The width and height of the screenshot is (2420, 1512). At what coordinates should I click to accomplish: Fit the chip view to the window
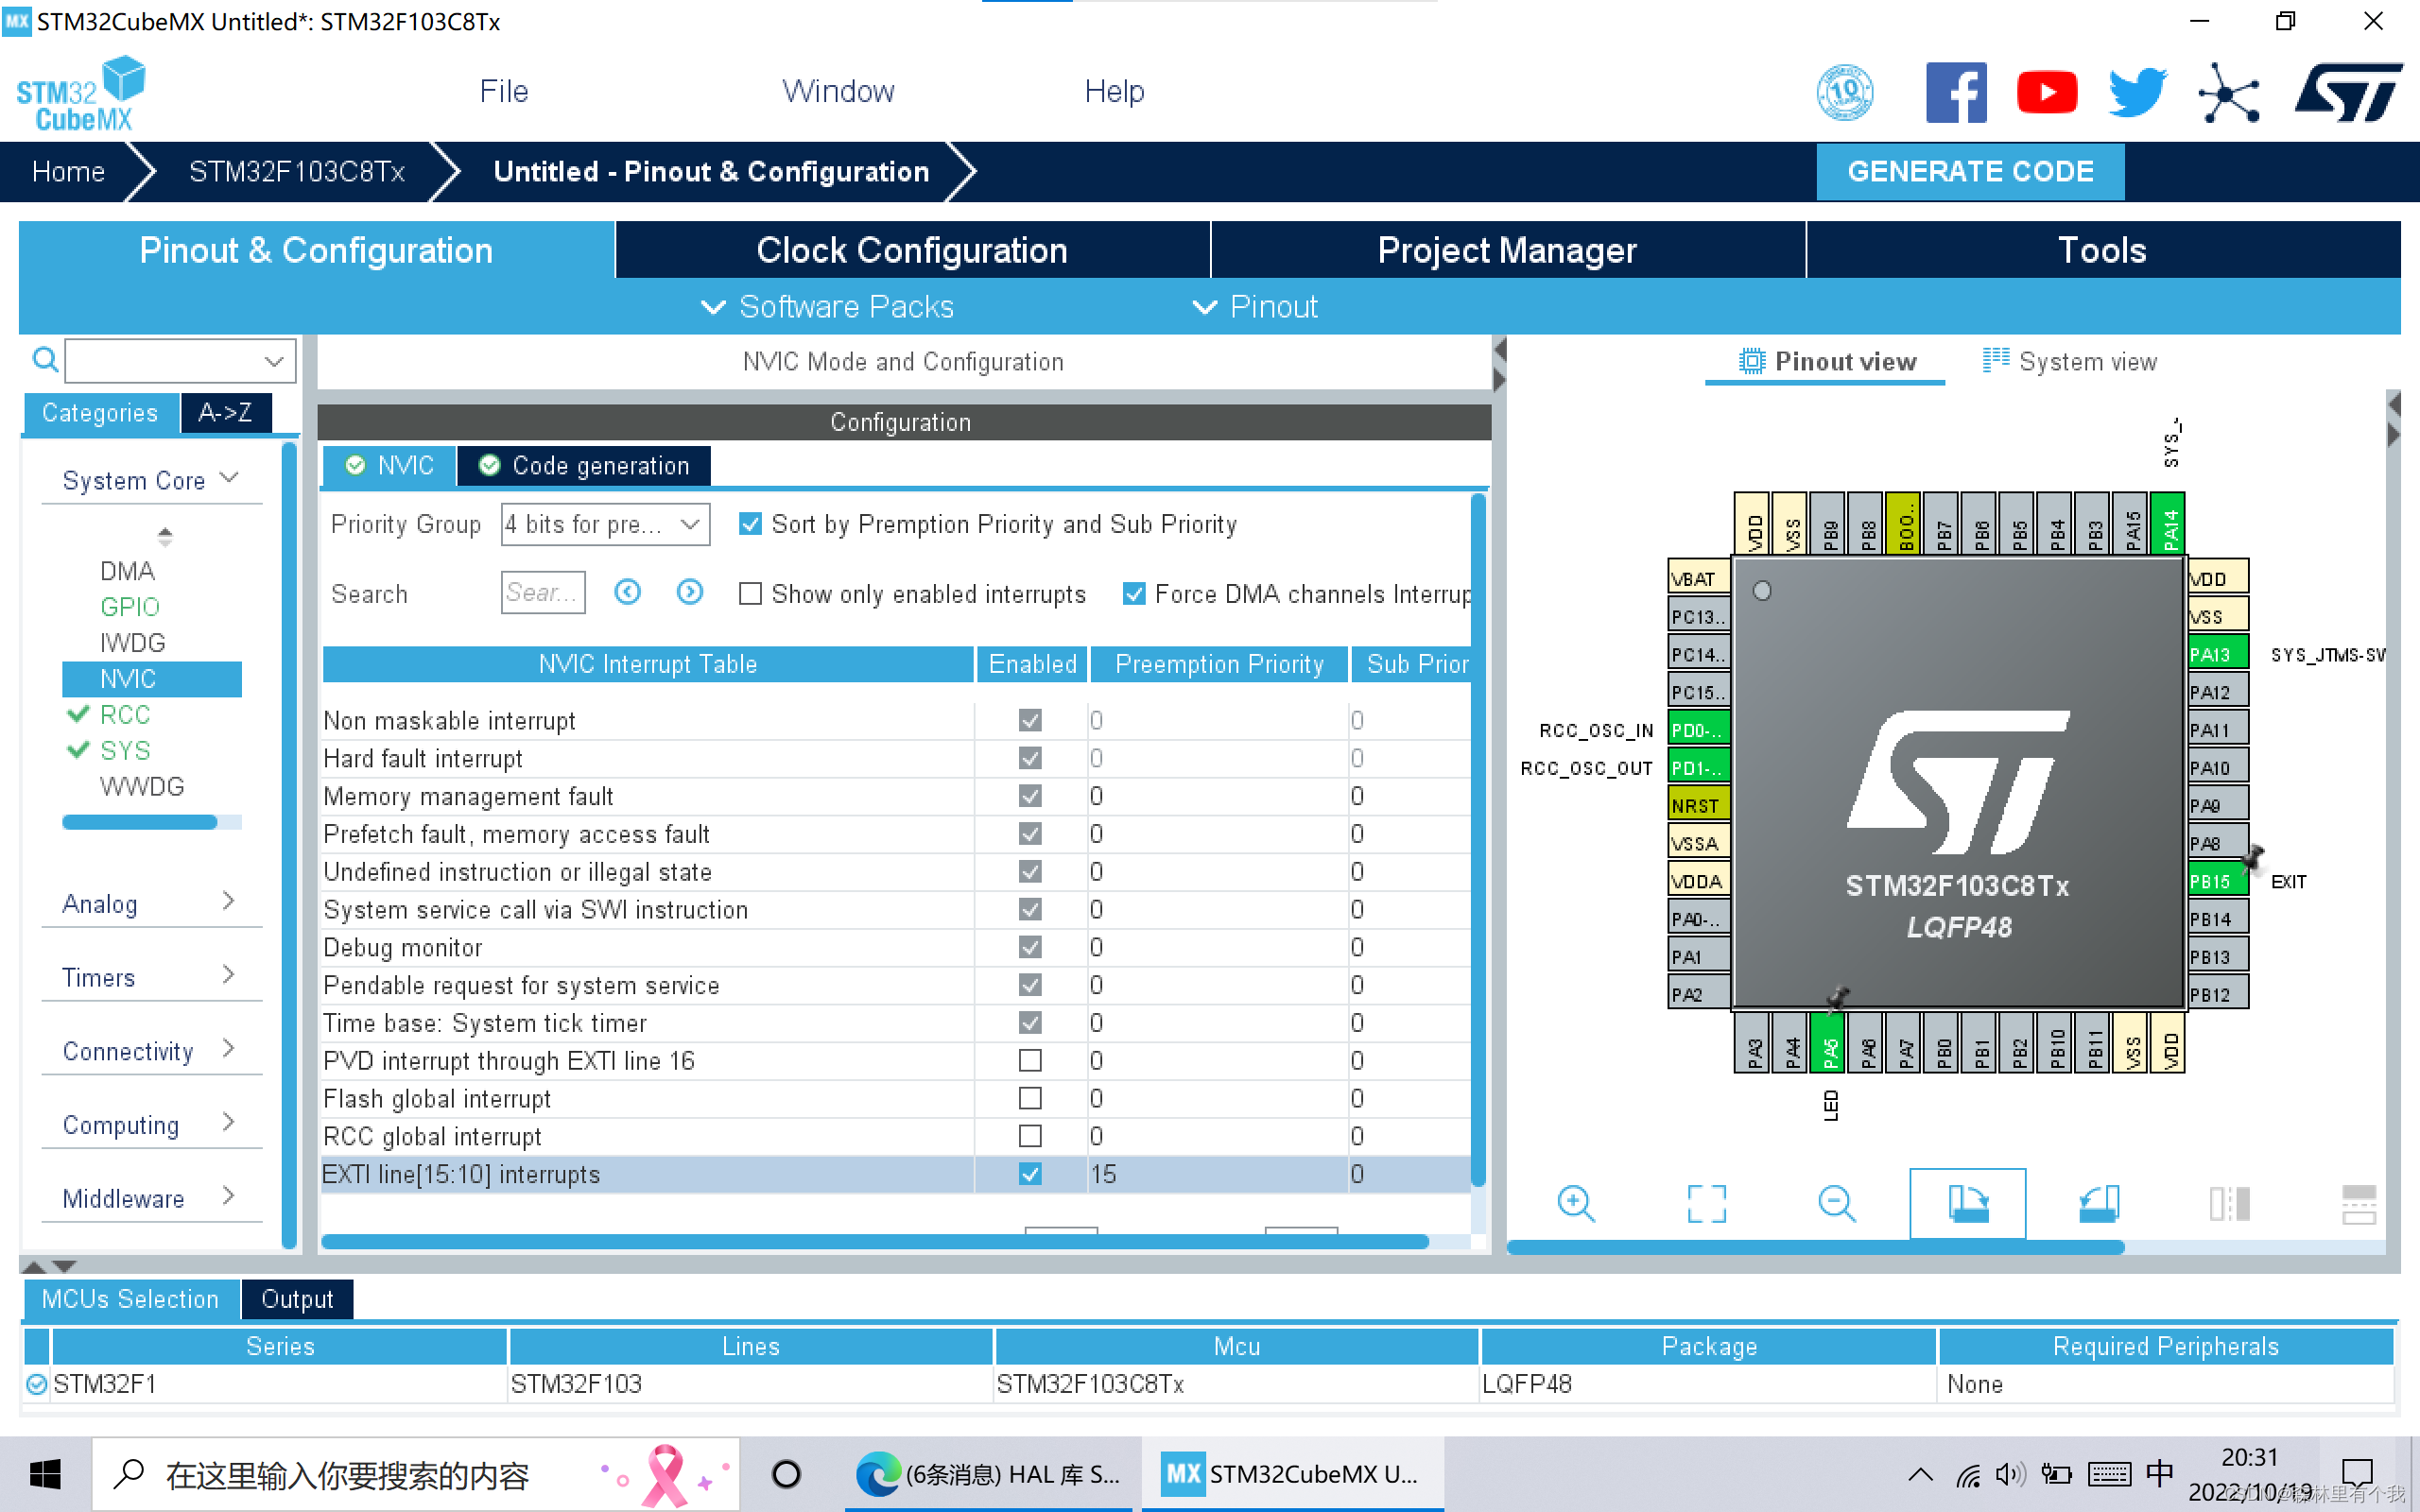pyautogui.click(x=1706, y=1203)
